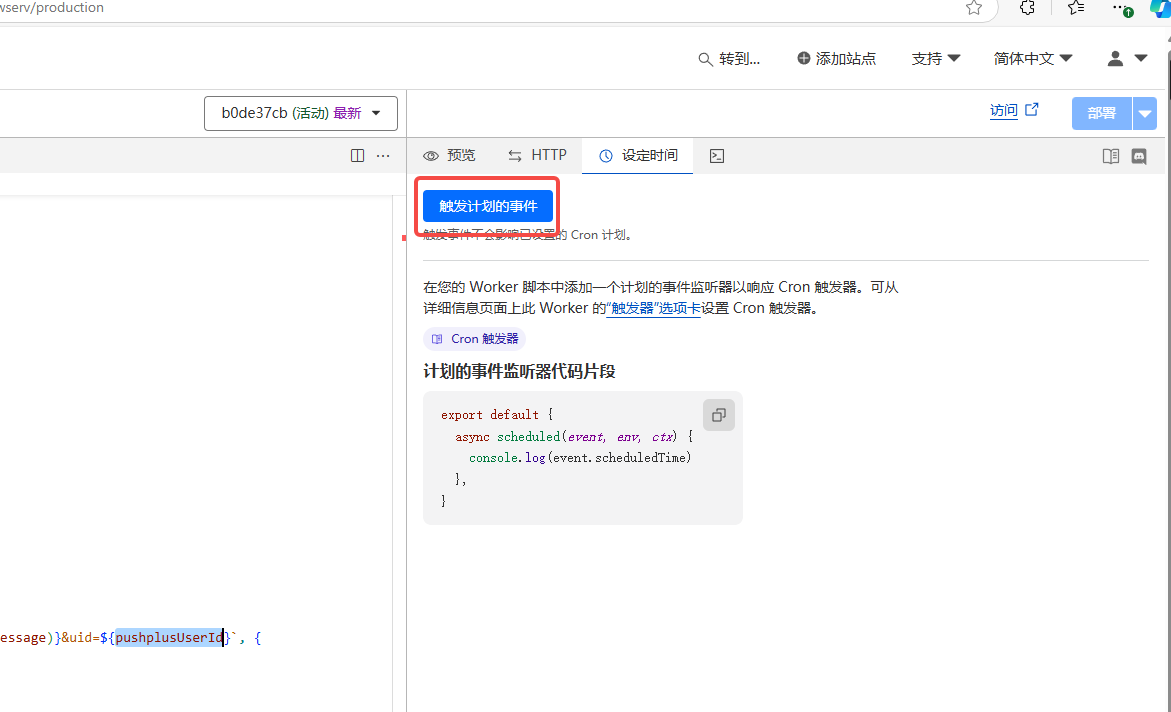Screen dimensions: 1171x712
Task: Bookmark page with the star icon
Action: (x=974, y=8)
